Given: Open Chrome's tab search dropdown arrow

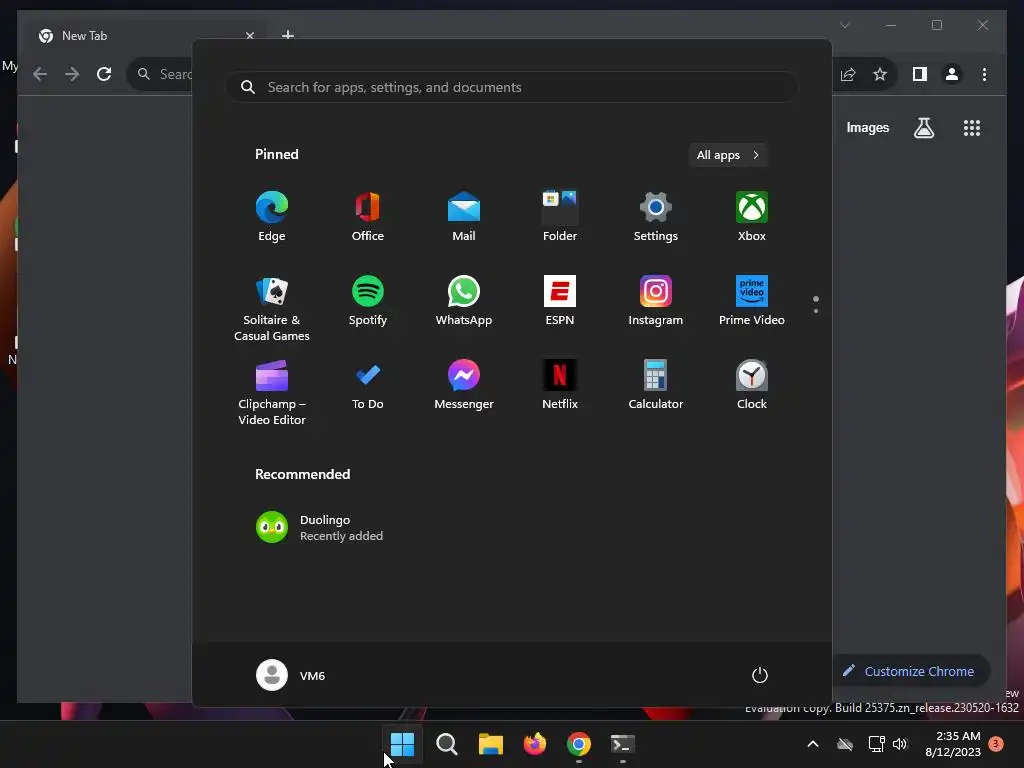Looking at the screenshot, I should pyautogui.click(x=844, y=25).
